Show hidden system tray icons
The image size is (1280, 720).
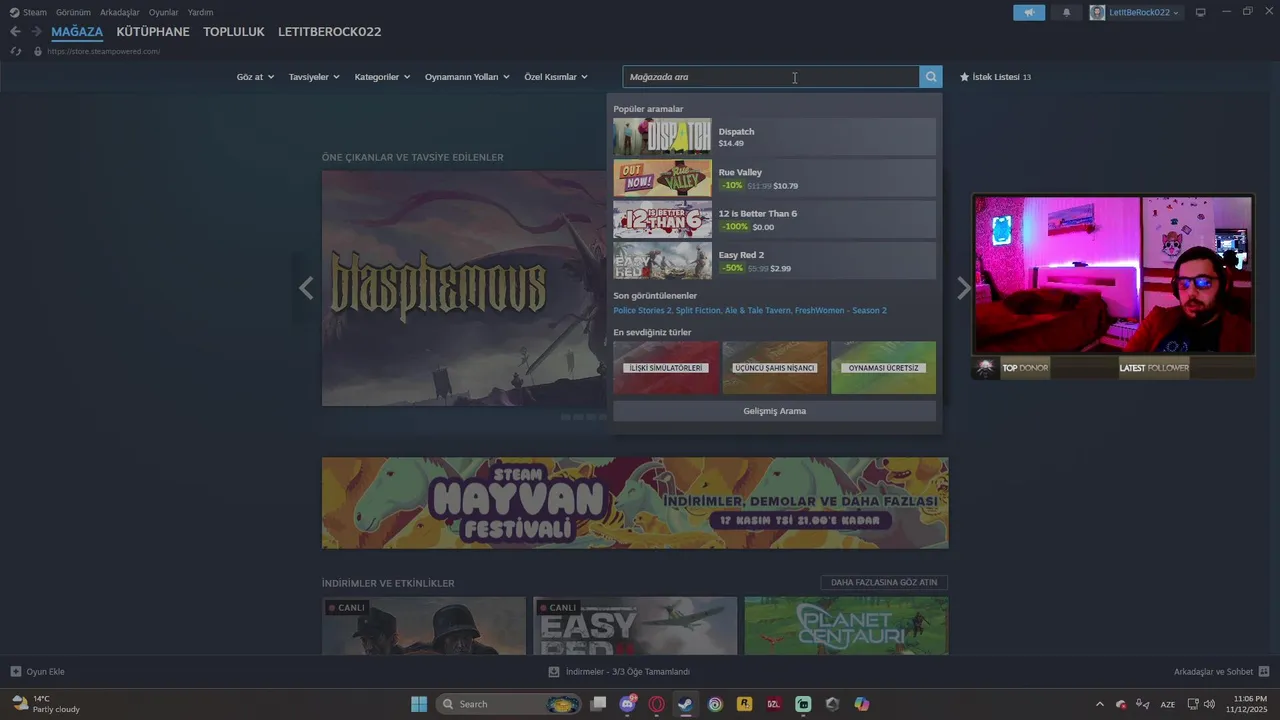click(1100, 704)
